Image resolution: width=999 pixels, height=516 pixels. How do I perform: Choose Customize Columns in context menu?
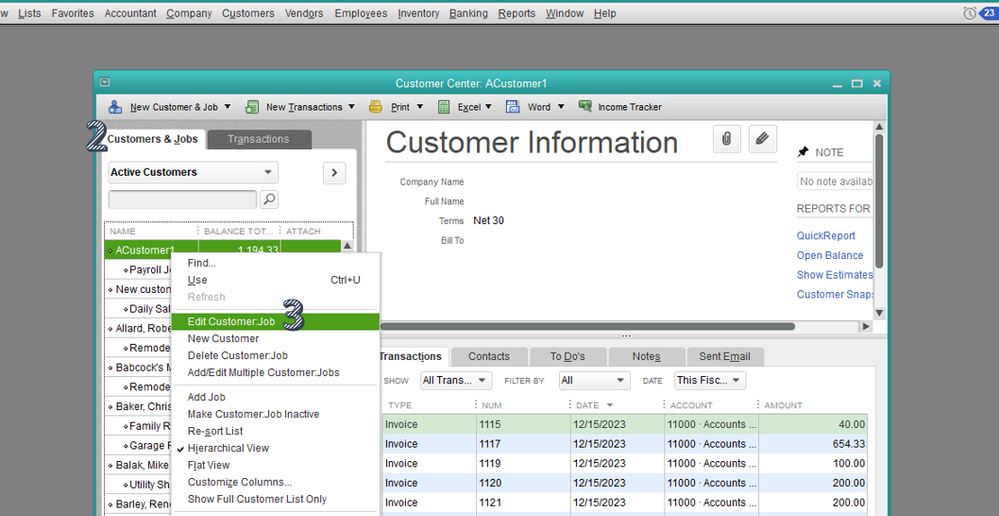[x=240, y=482]
